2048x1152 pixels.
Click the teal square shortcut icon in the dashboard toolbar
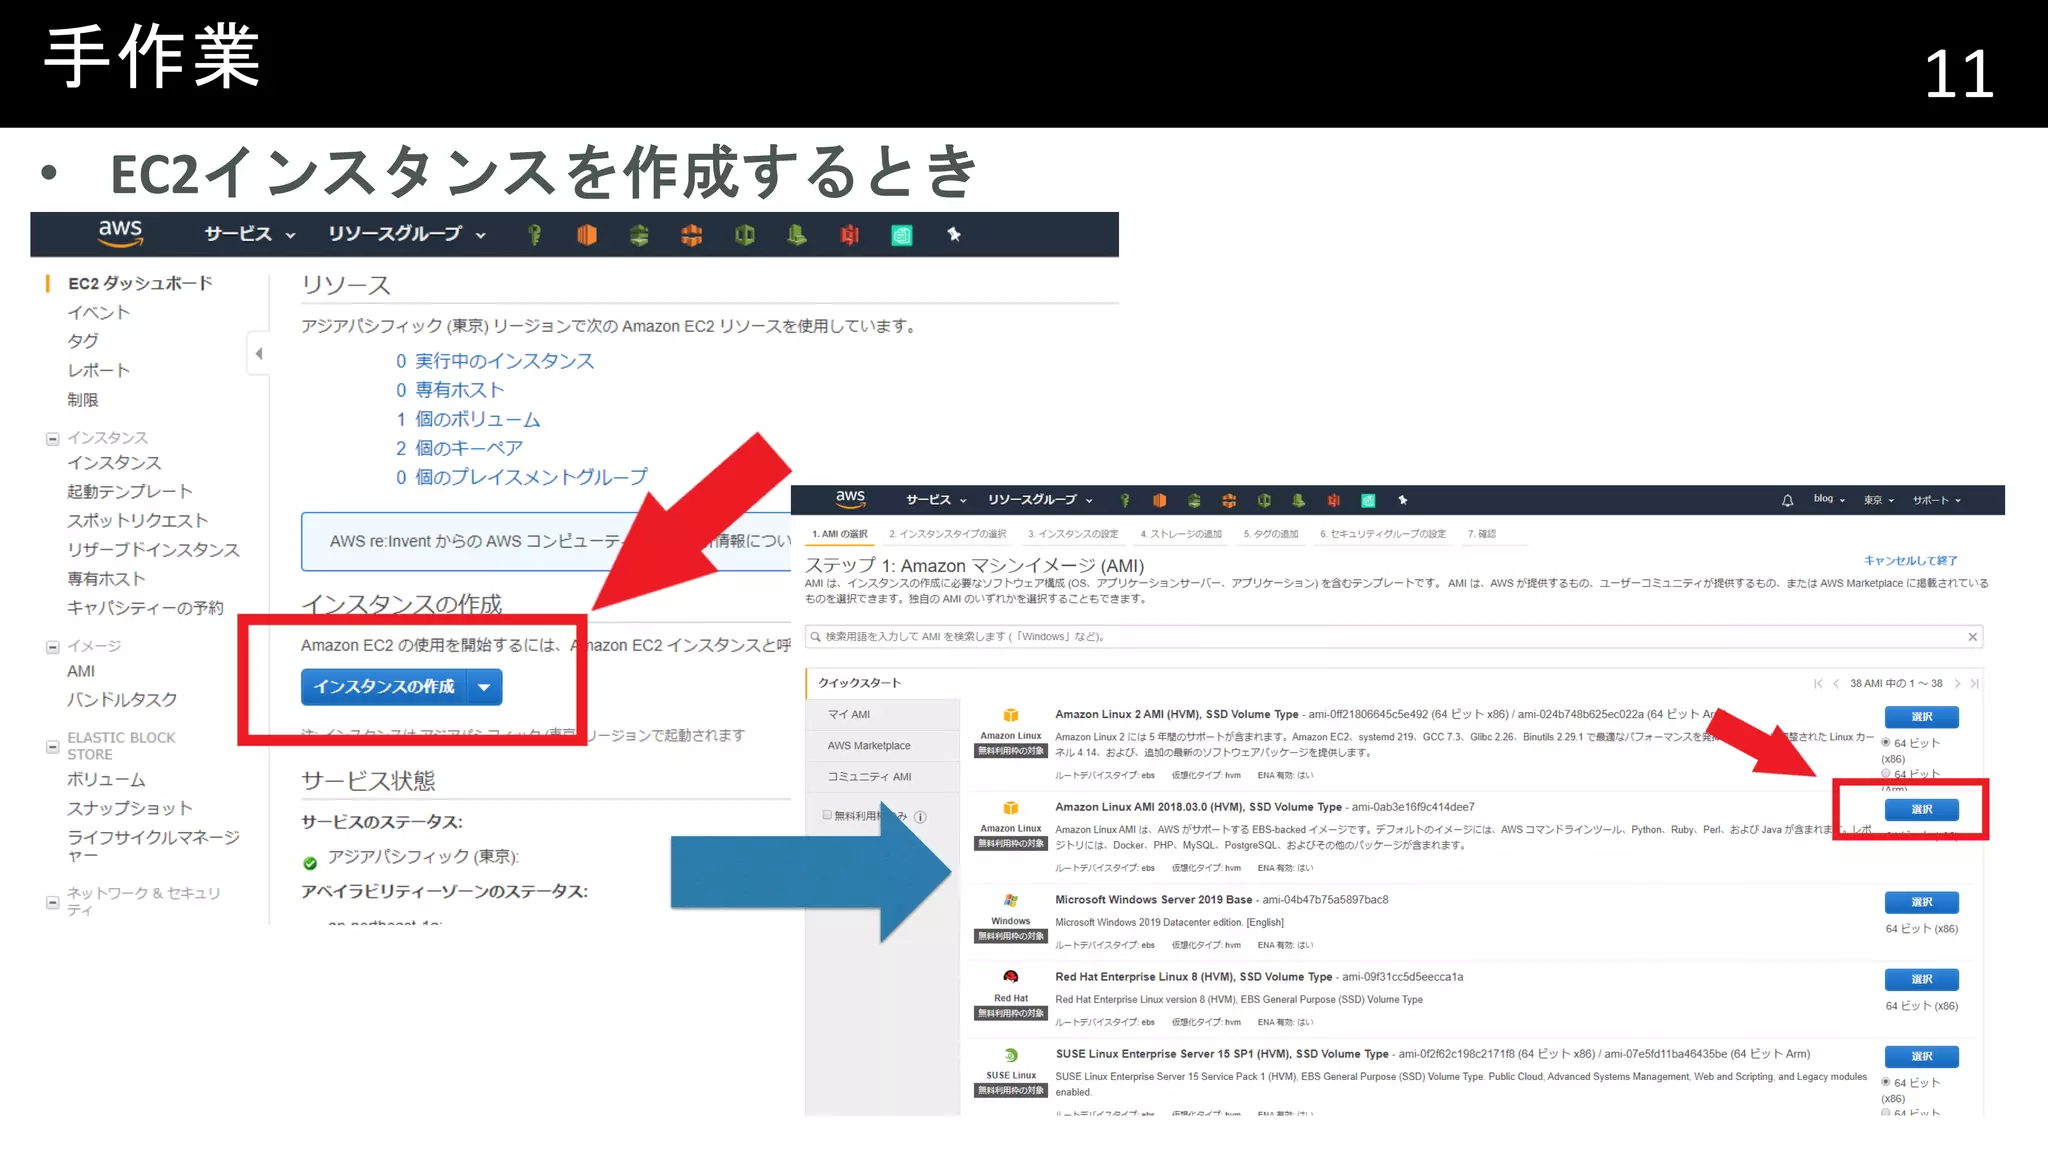902,235
